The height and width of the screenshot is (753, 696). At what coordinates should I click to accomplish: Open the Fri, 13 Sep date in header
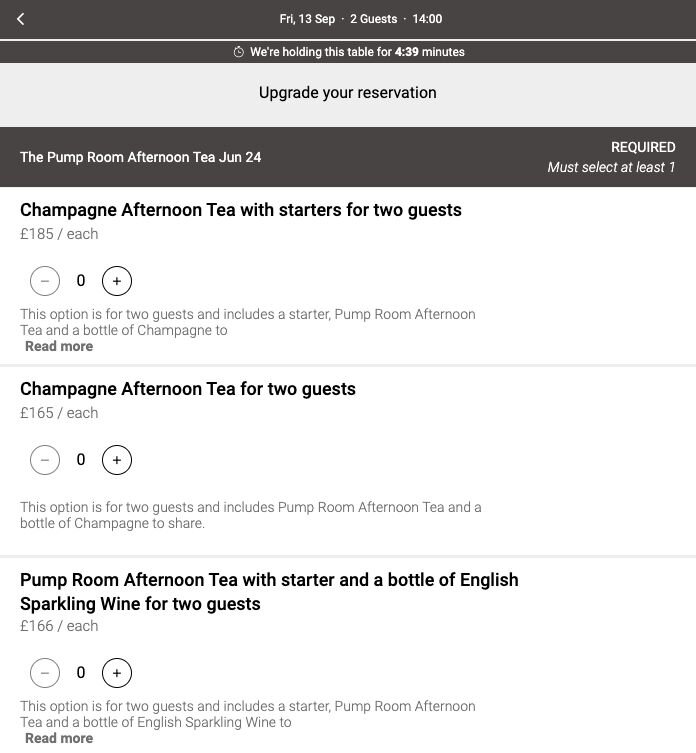[307, 19]
